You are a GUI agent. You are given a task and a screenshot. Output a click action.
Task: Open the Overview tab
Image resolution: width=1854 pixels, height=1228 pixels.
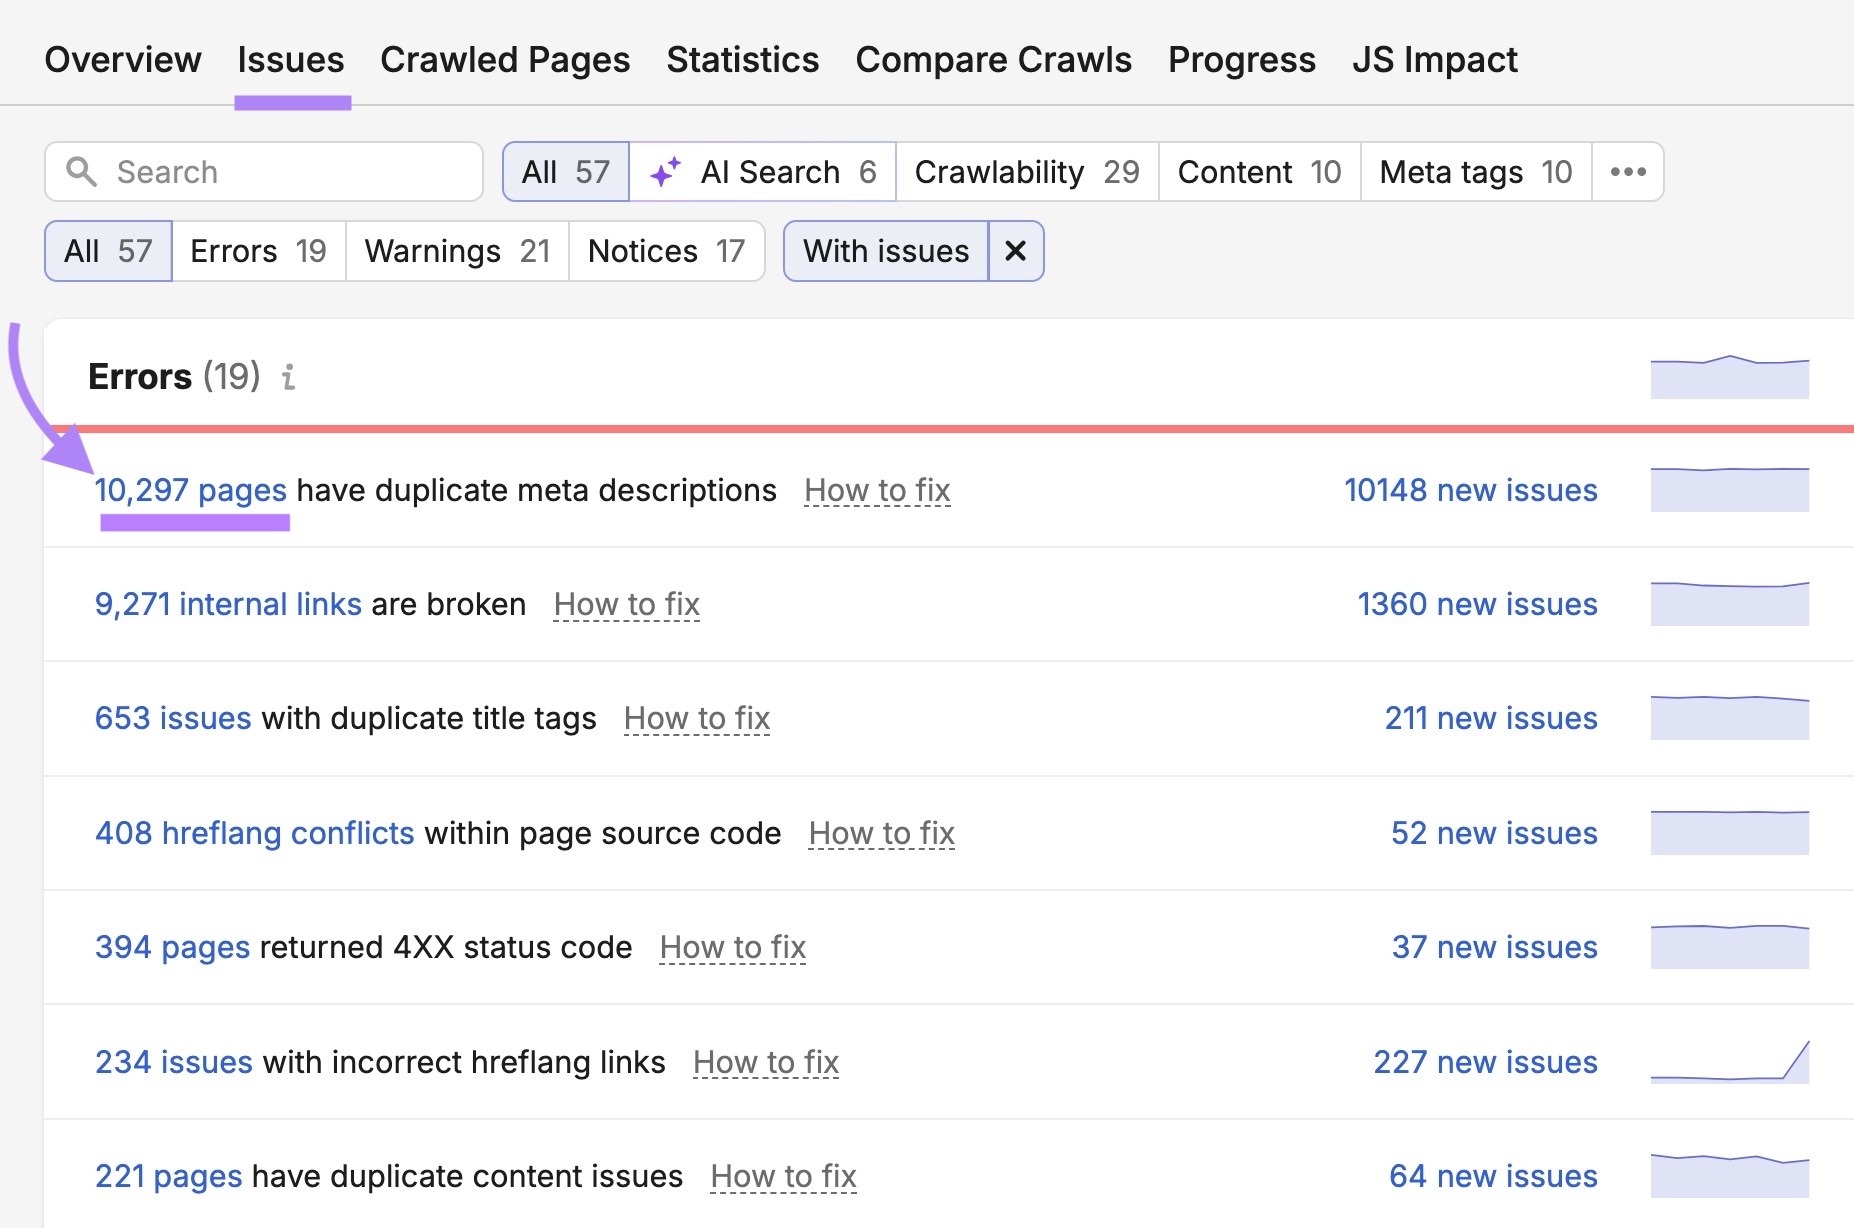(x=123, y=60)
